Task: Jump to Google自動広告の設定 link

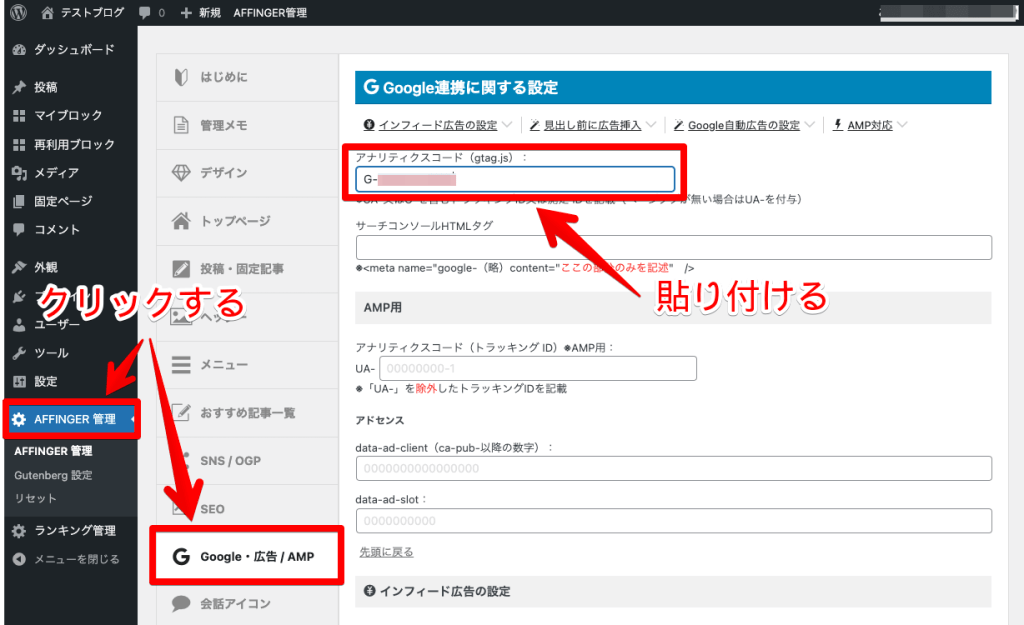Action: (x=744, y=125)
